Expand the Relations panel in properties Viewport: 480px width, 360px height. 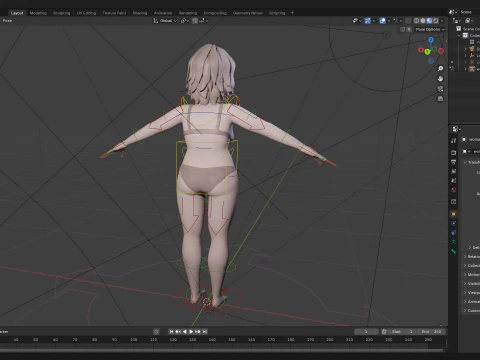[471, 256]
